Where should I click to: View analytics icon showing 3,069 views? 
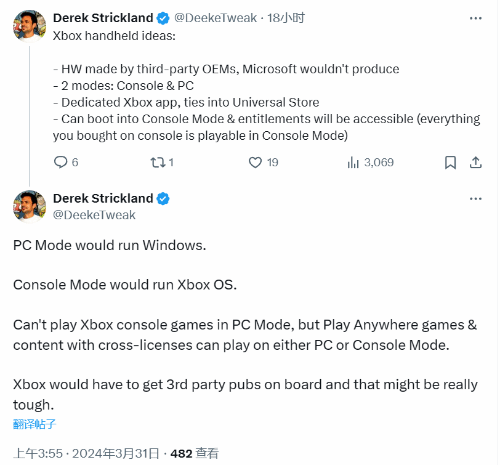point(353,162)
